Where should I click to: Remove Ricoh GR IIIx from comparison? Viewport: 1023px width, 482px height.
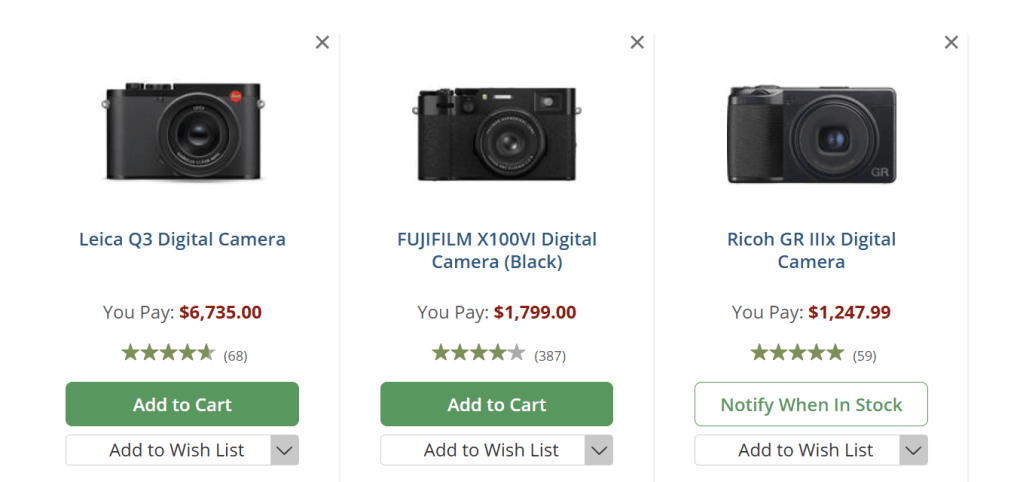click(x=951, y=42)
